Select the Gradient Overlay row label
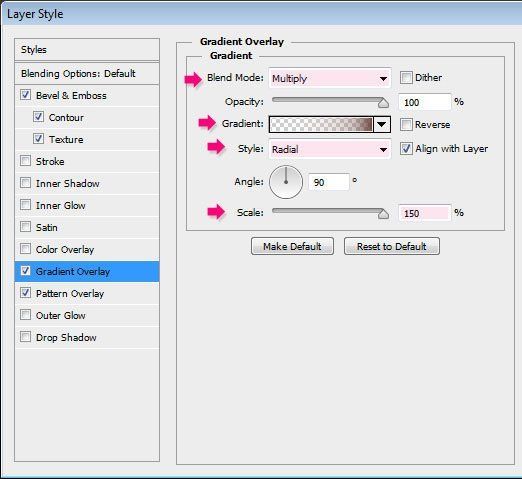Screen dimensions: 522x479 (73, 271)
